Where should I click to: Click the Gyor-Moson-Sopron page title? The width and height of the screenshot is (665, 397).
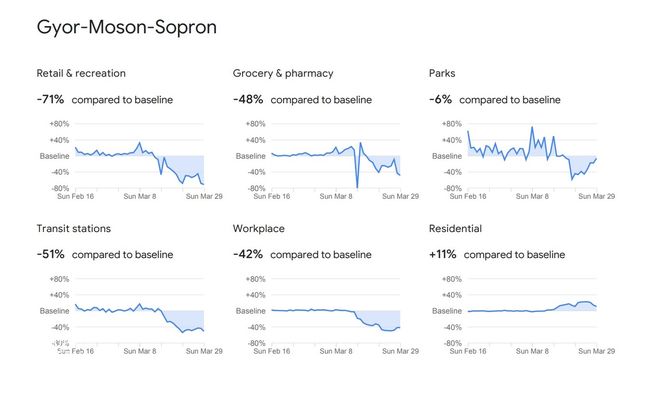[x=126, y=28]
